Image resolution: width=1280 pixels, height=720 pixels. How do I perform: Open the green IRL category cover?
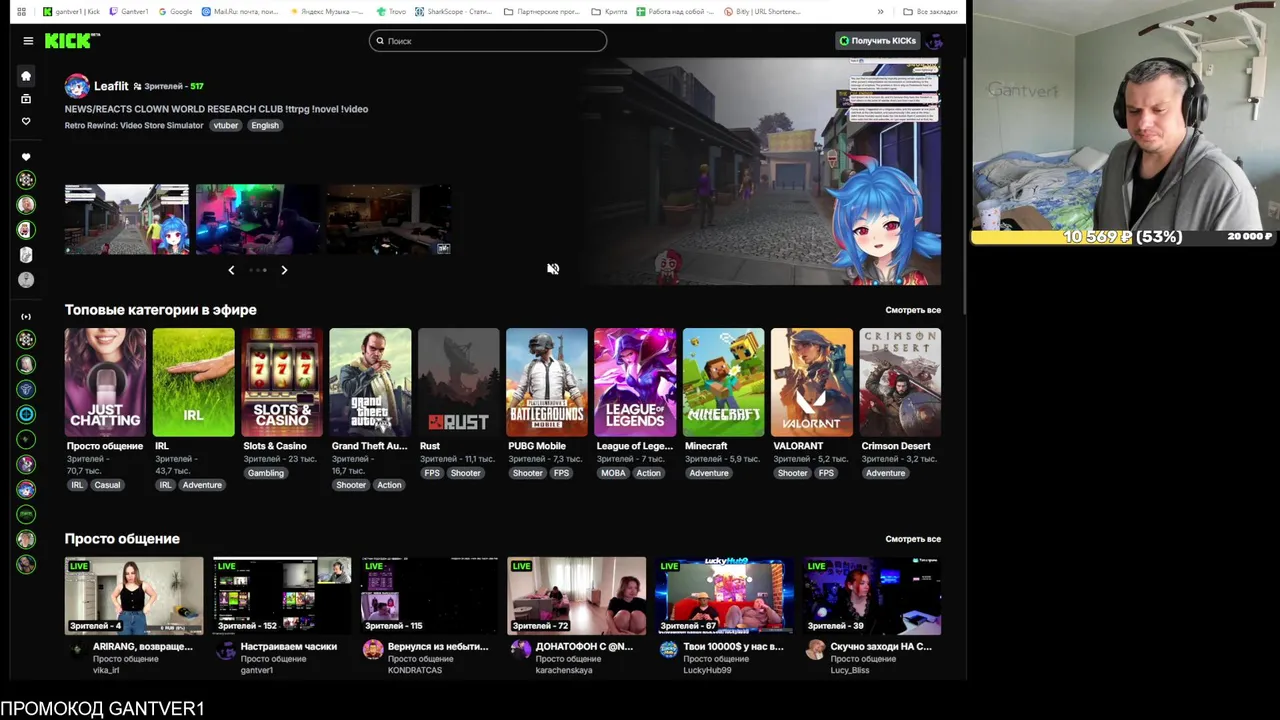[x=194, y=382]
